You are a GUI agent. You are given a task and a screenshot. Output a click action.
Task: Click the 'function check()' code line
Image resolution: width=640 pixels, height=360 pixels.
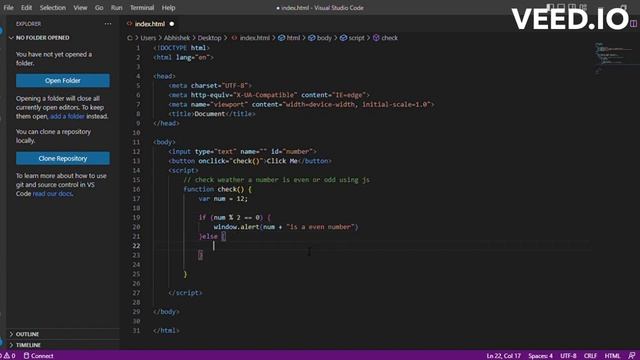click(218, 189)
